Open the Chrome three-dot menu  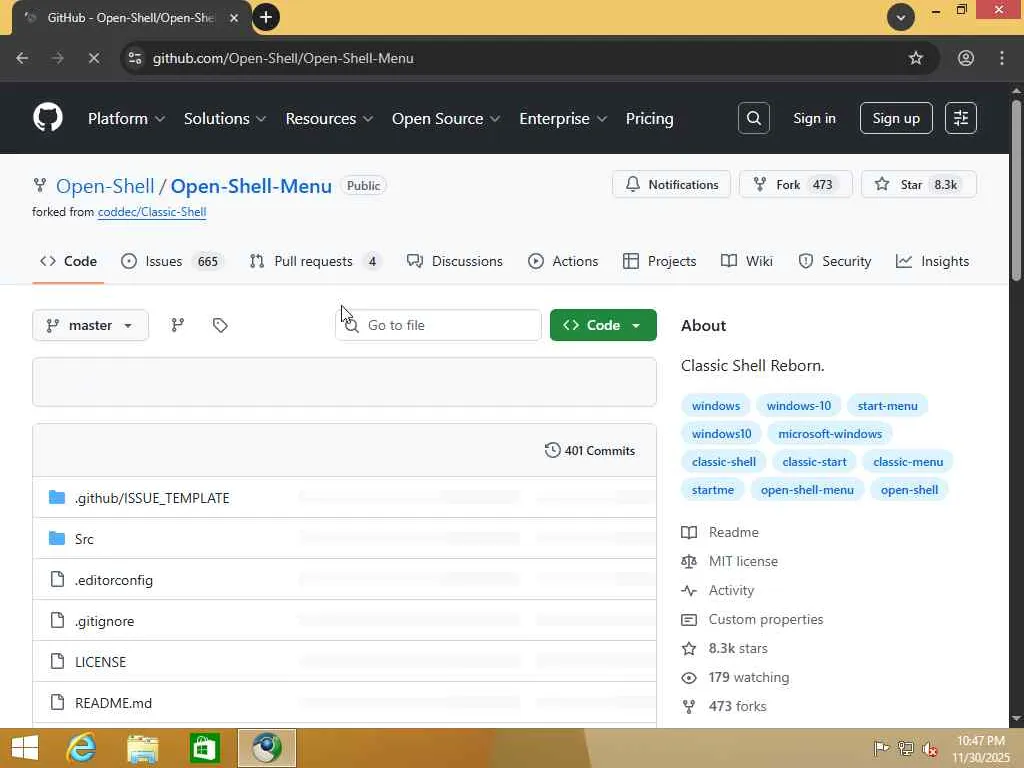pos(1002,58)
